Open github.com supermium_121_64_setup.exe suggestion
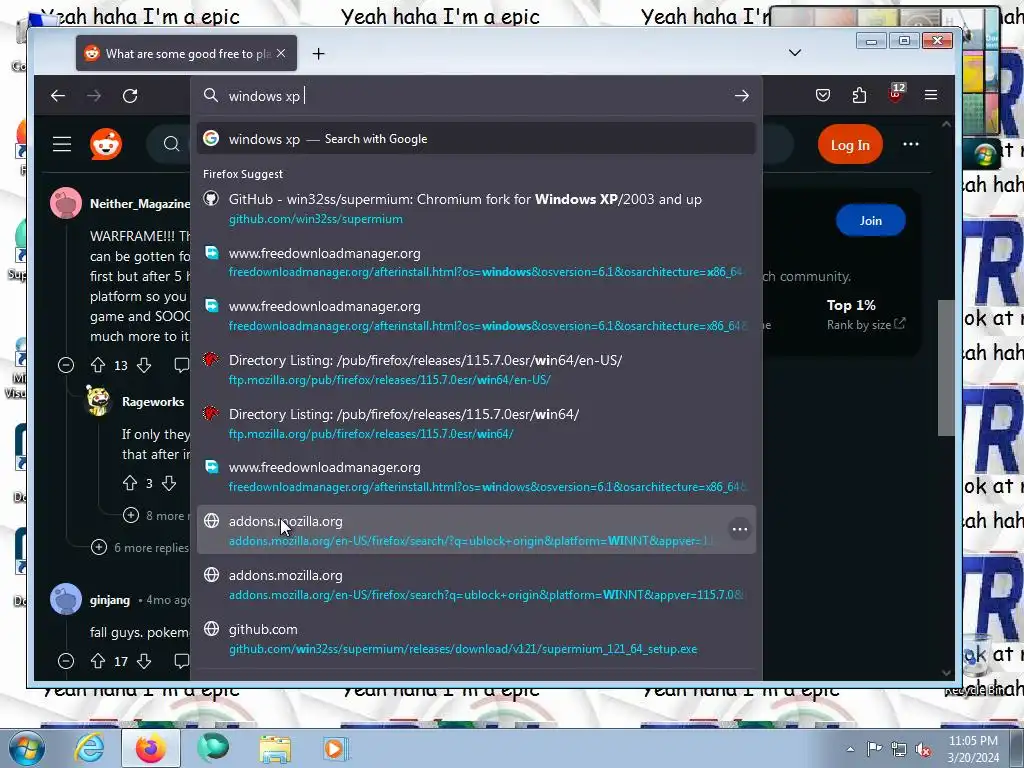 476,639
